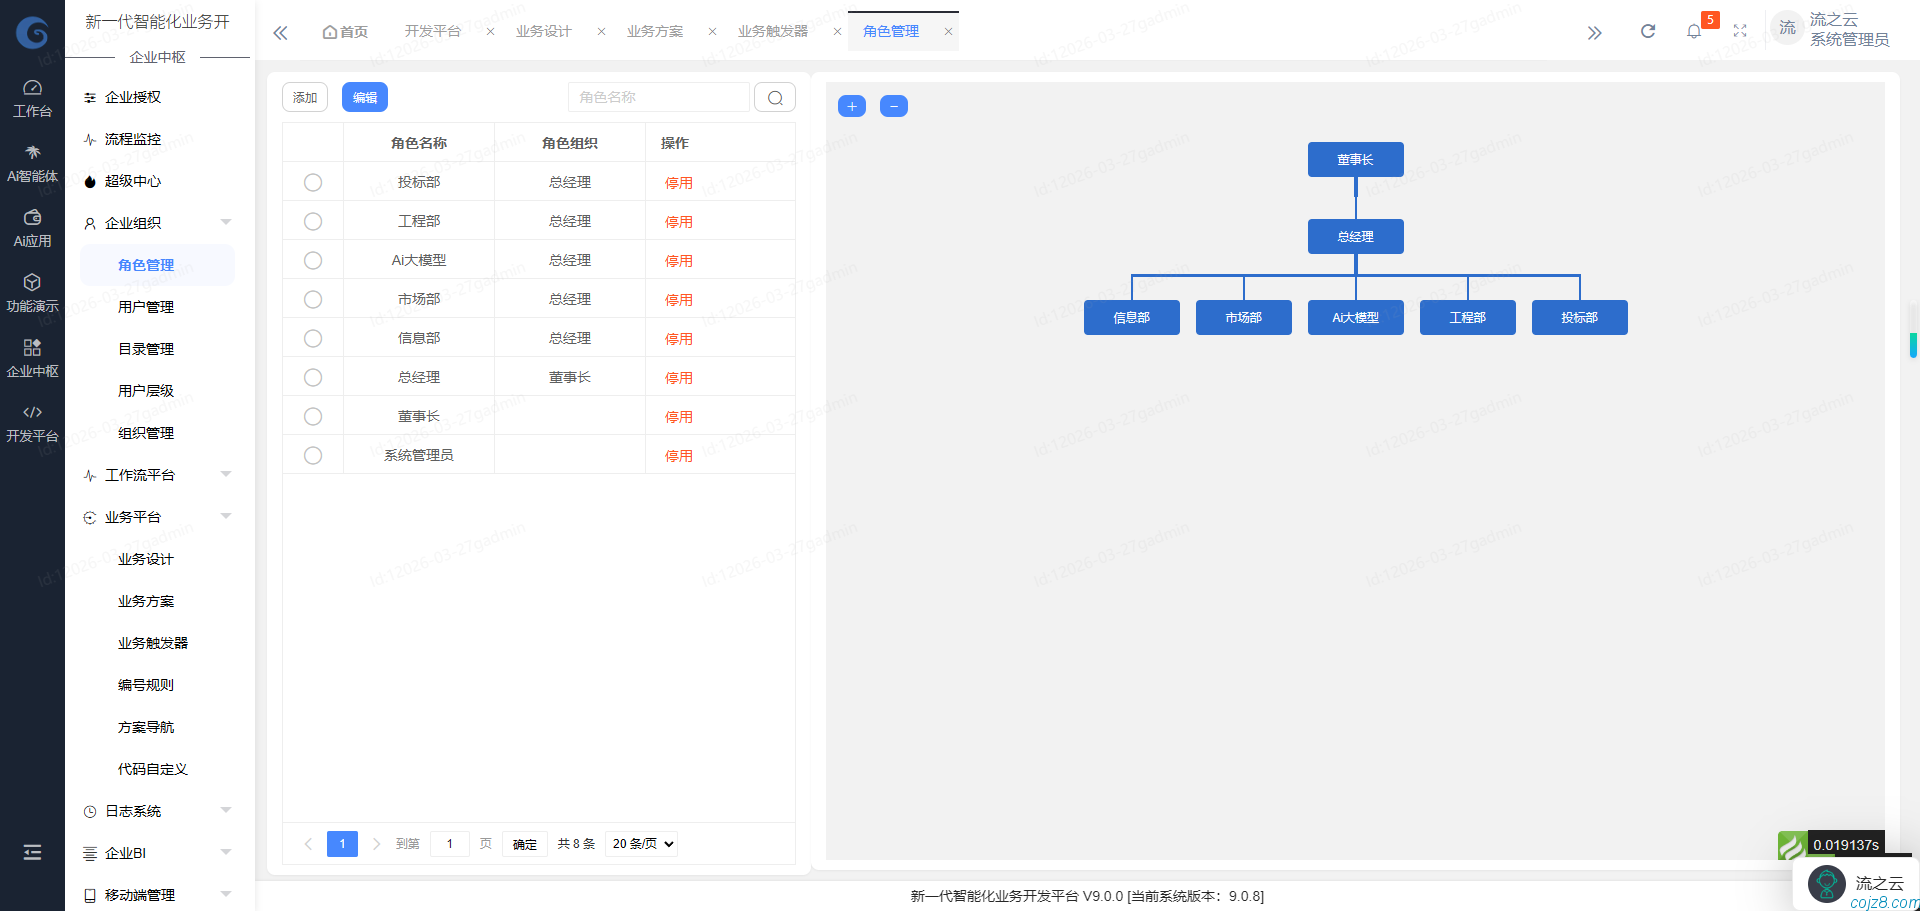Collapse the 企业组织 menu section

225,222
